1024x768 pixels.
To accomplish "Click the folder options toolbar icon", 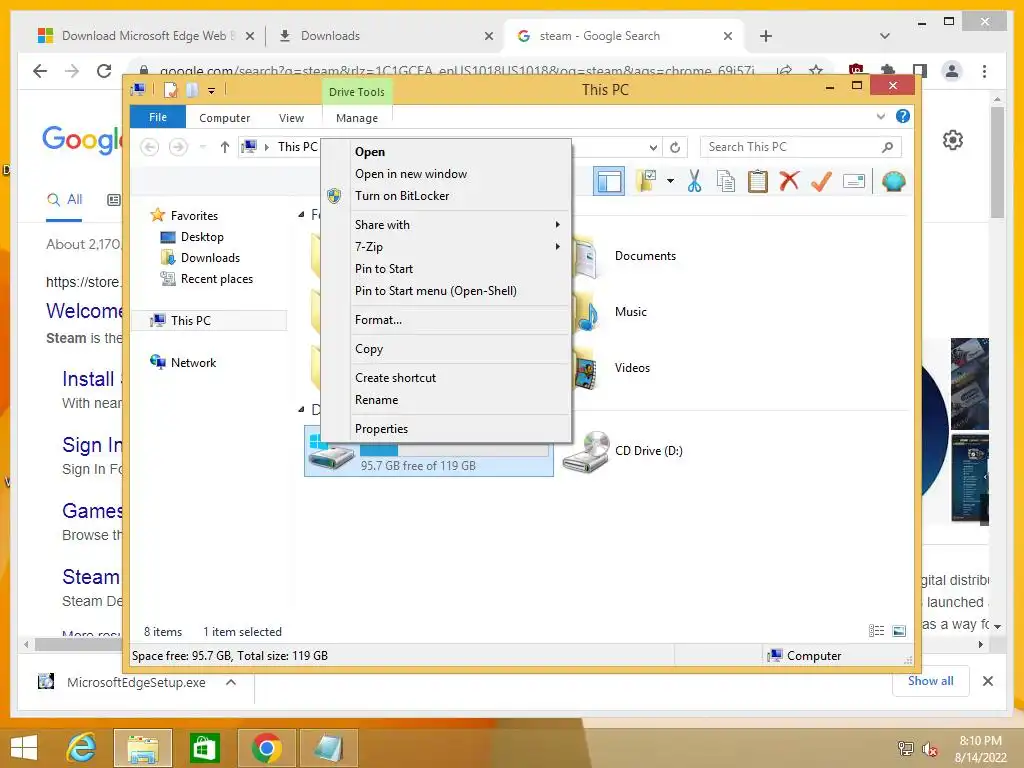I will tap(647, 181).
